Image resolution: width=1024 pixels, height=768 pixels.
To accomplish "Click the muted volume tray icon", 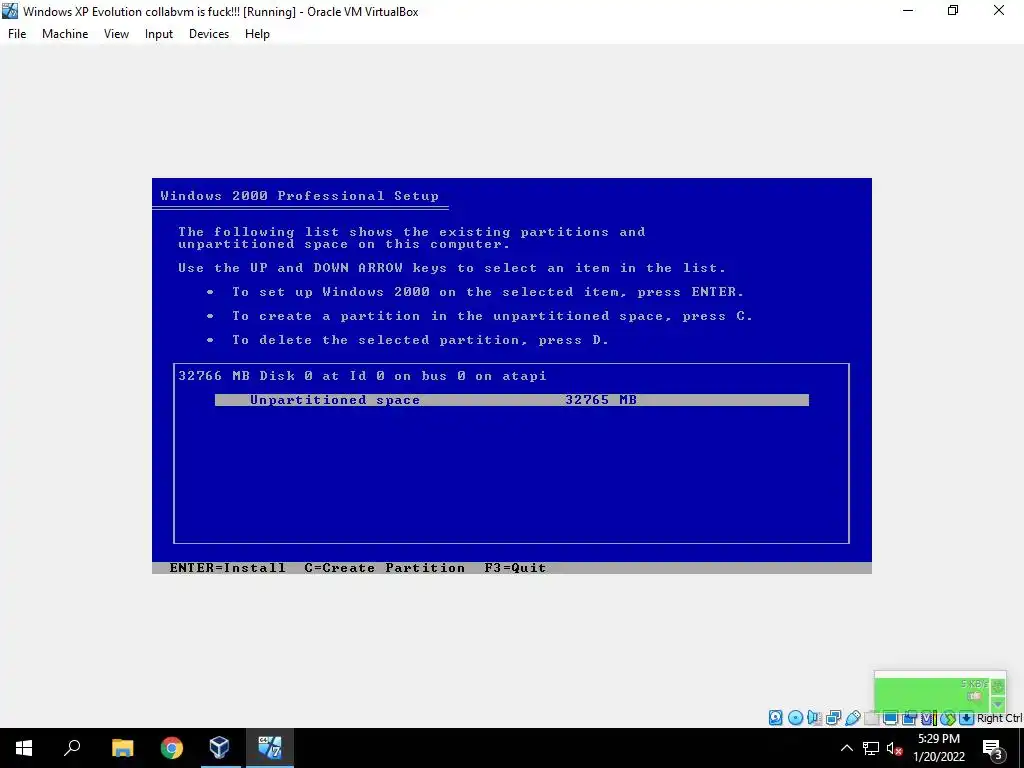I will click(x=894, y=748).
